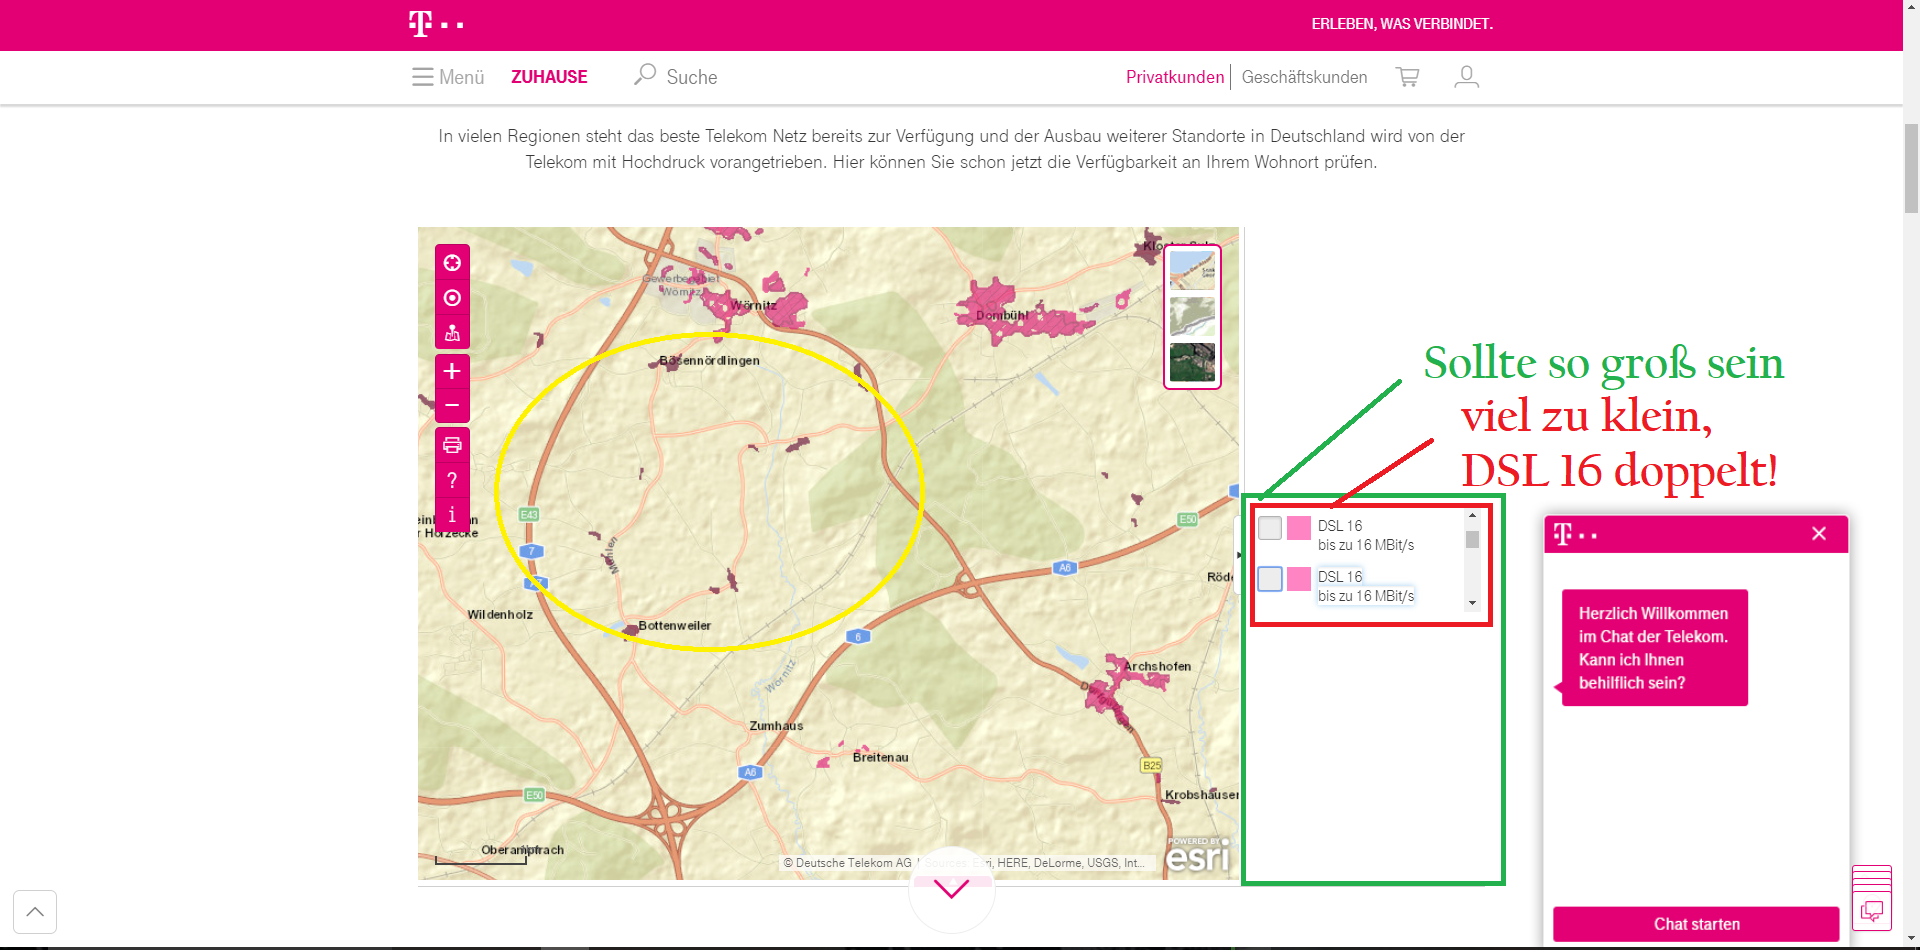Switch to Privatkunden
This screenshot has width=1920, height=950.
1175,77
